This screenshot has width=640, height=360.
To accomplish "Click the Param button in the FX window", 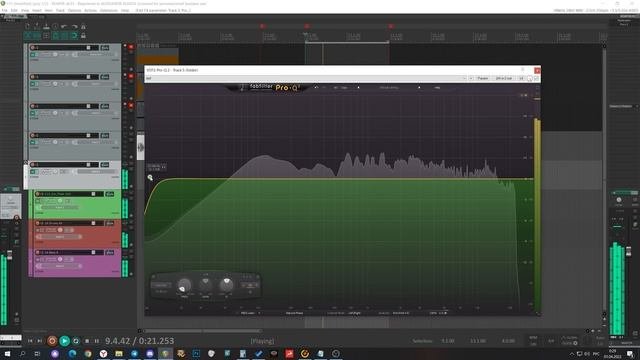I will click(x=483, y=78).
